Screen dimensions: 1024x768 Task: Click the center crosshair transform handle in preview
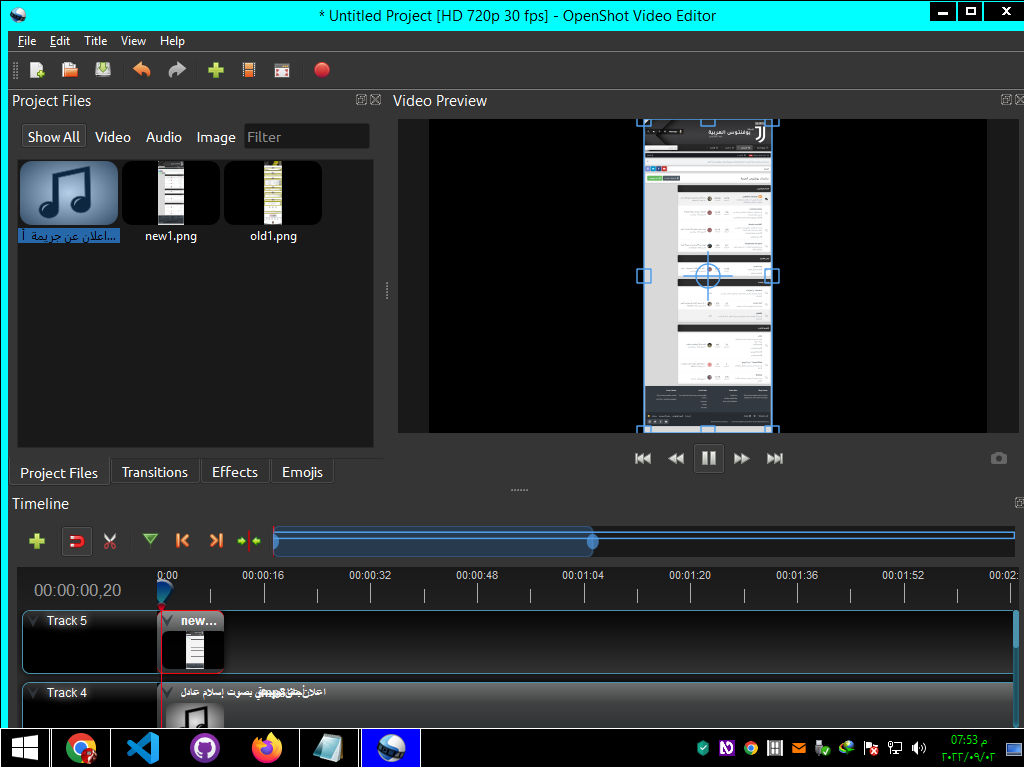click(x=708, y=276)
